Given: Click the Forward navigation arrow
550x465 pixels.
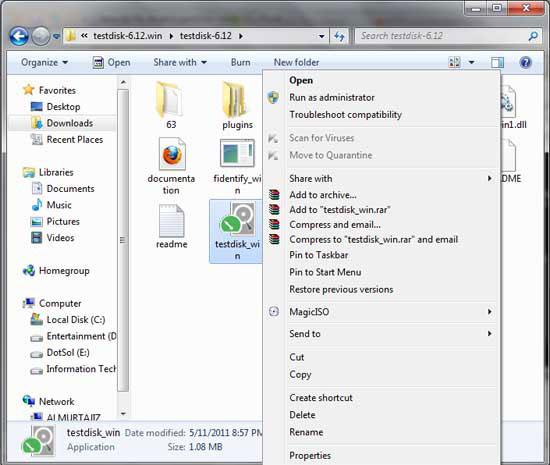Looking at the screenshot, I should click(41, 36).
